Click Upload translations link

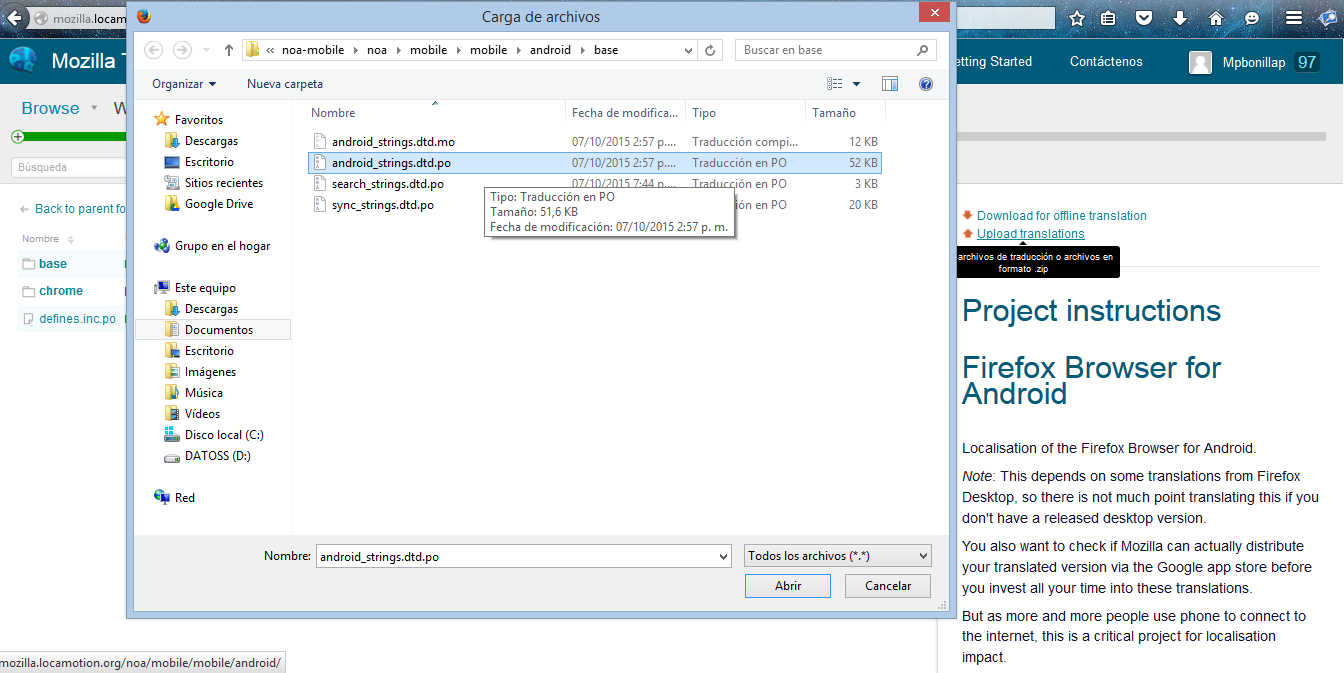pos(1030,234)
